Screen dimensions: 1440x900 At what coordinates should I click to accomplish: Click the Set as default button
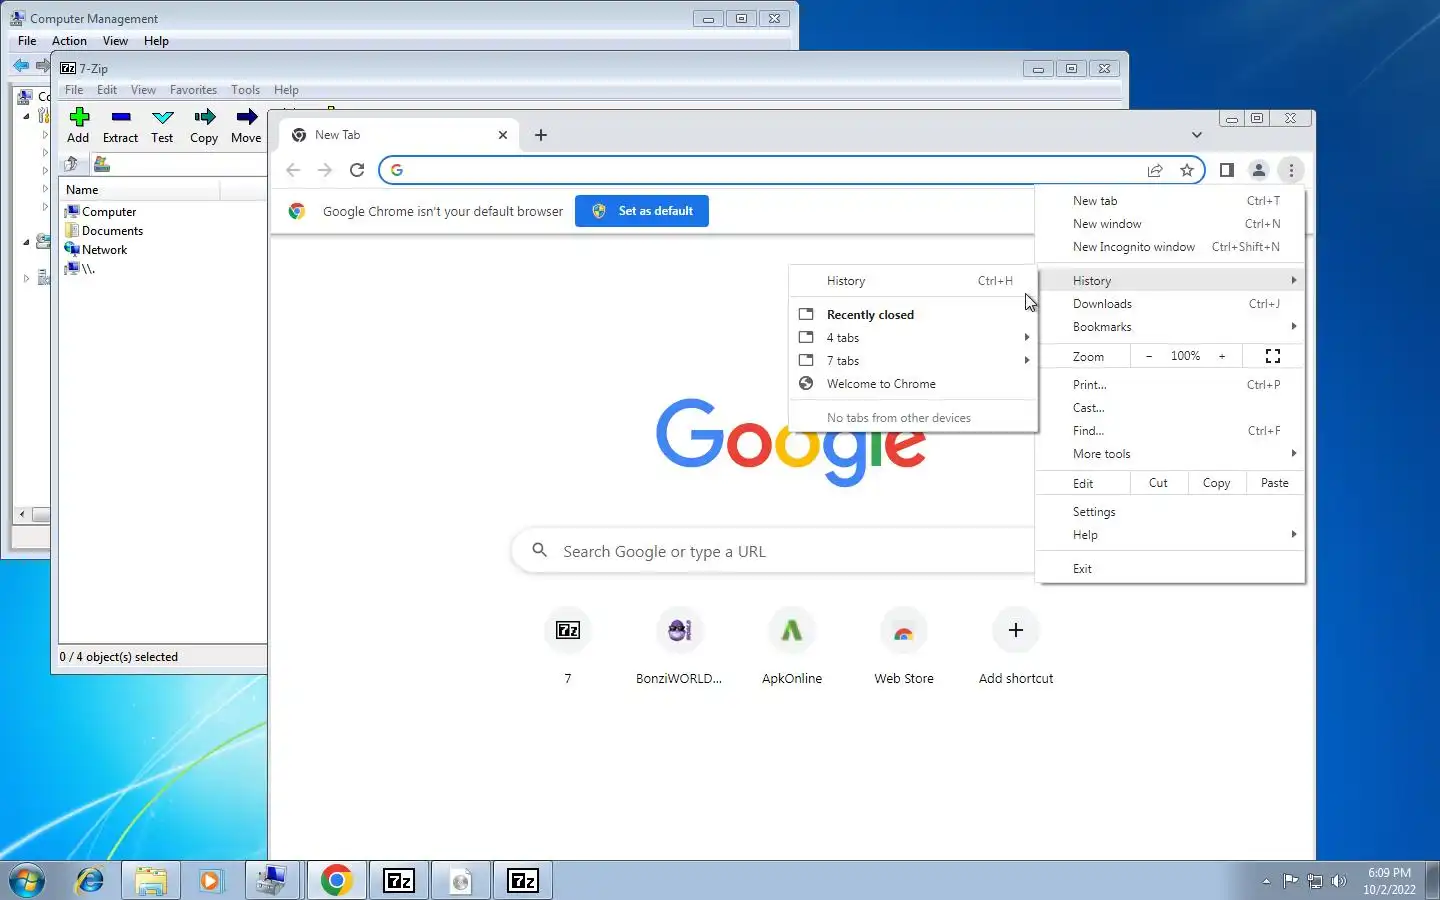coord(642,211)
